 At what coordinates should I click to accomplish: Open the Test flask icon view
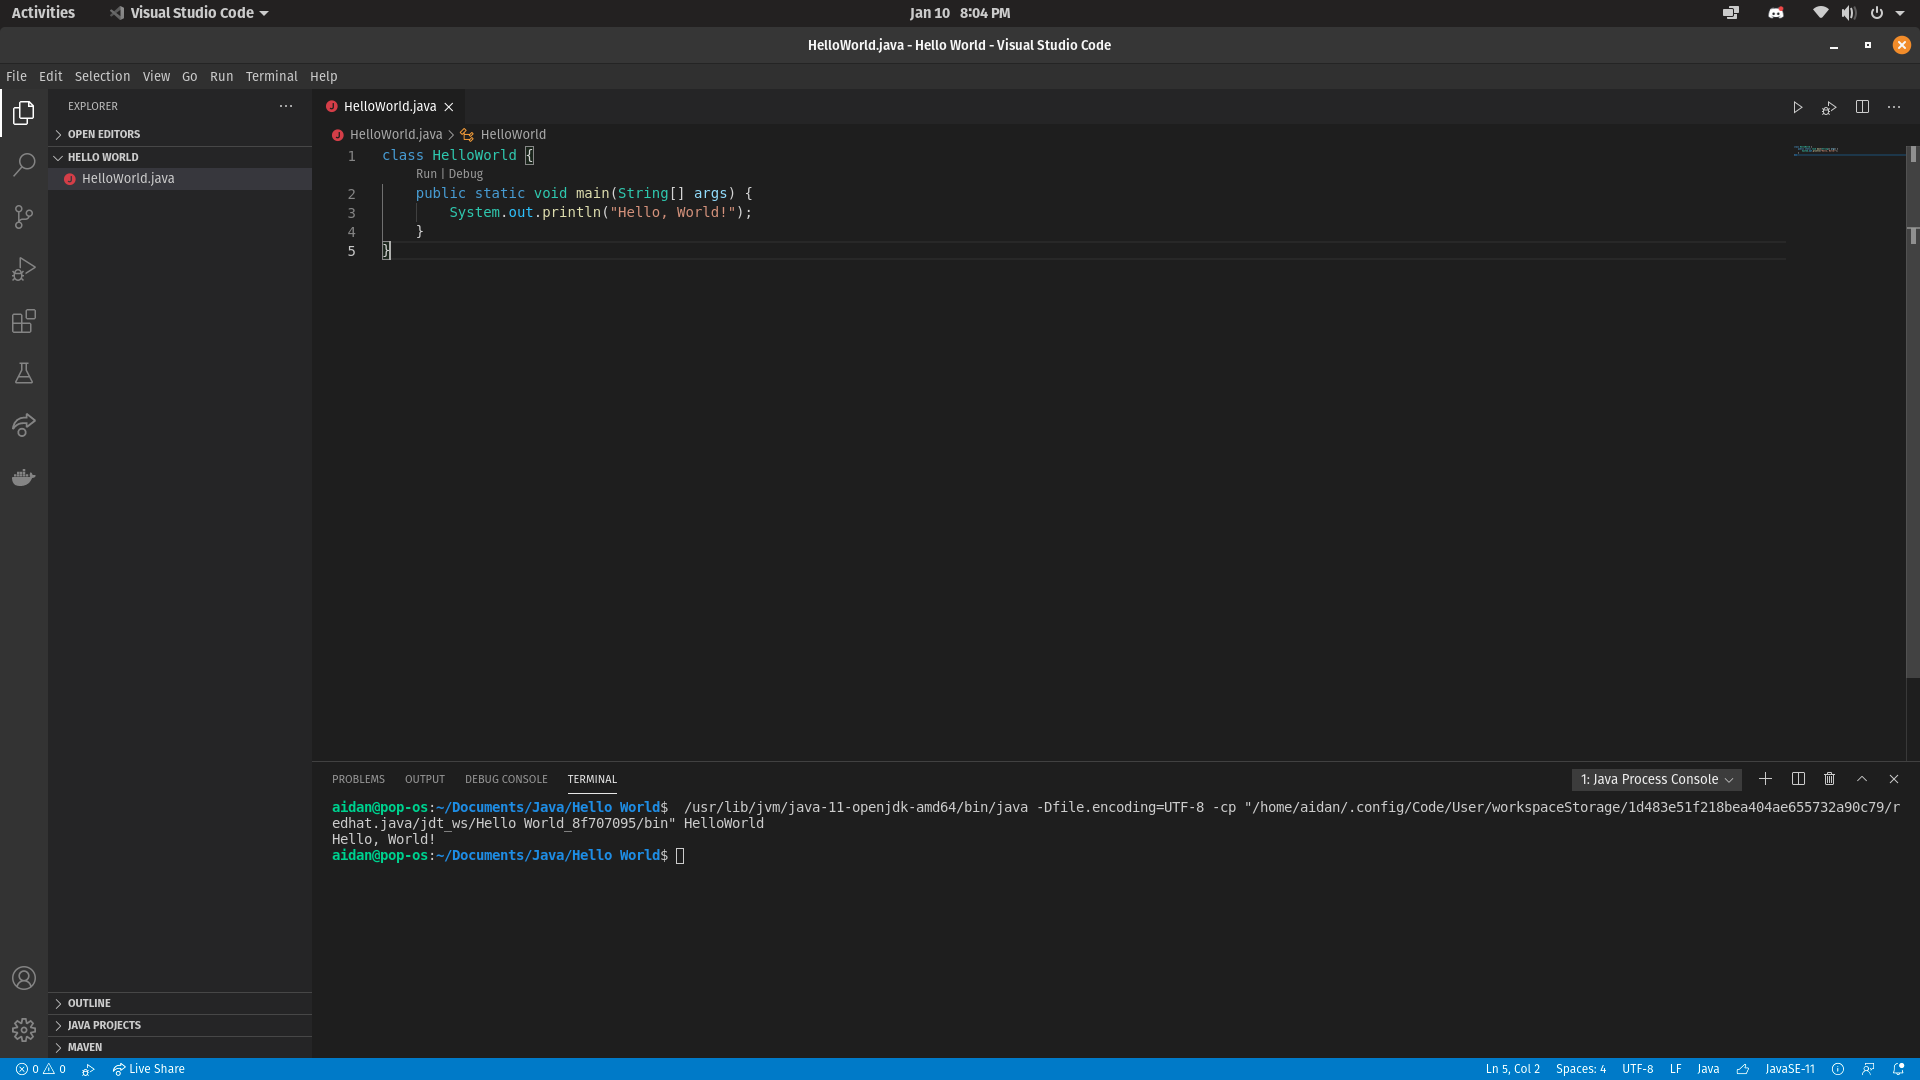[x=24, y=373]
